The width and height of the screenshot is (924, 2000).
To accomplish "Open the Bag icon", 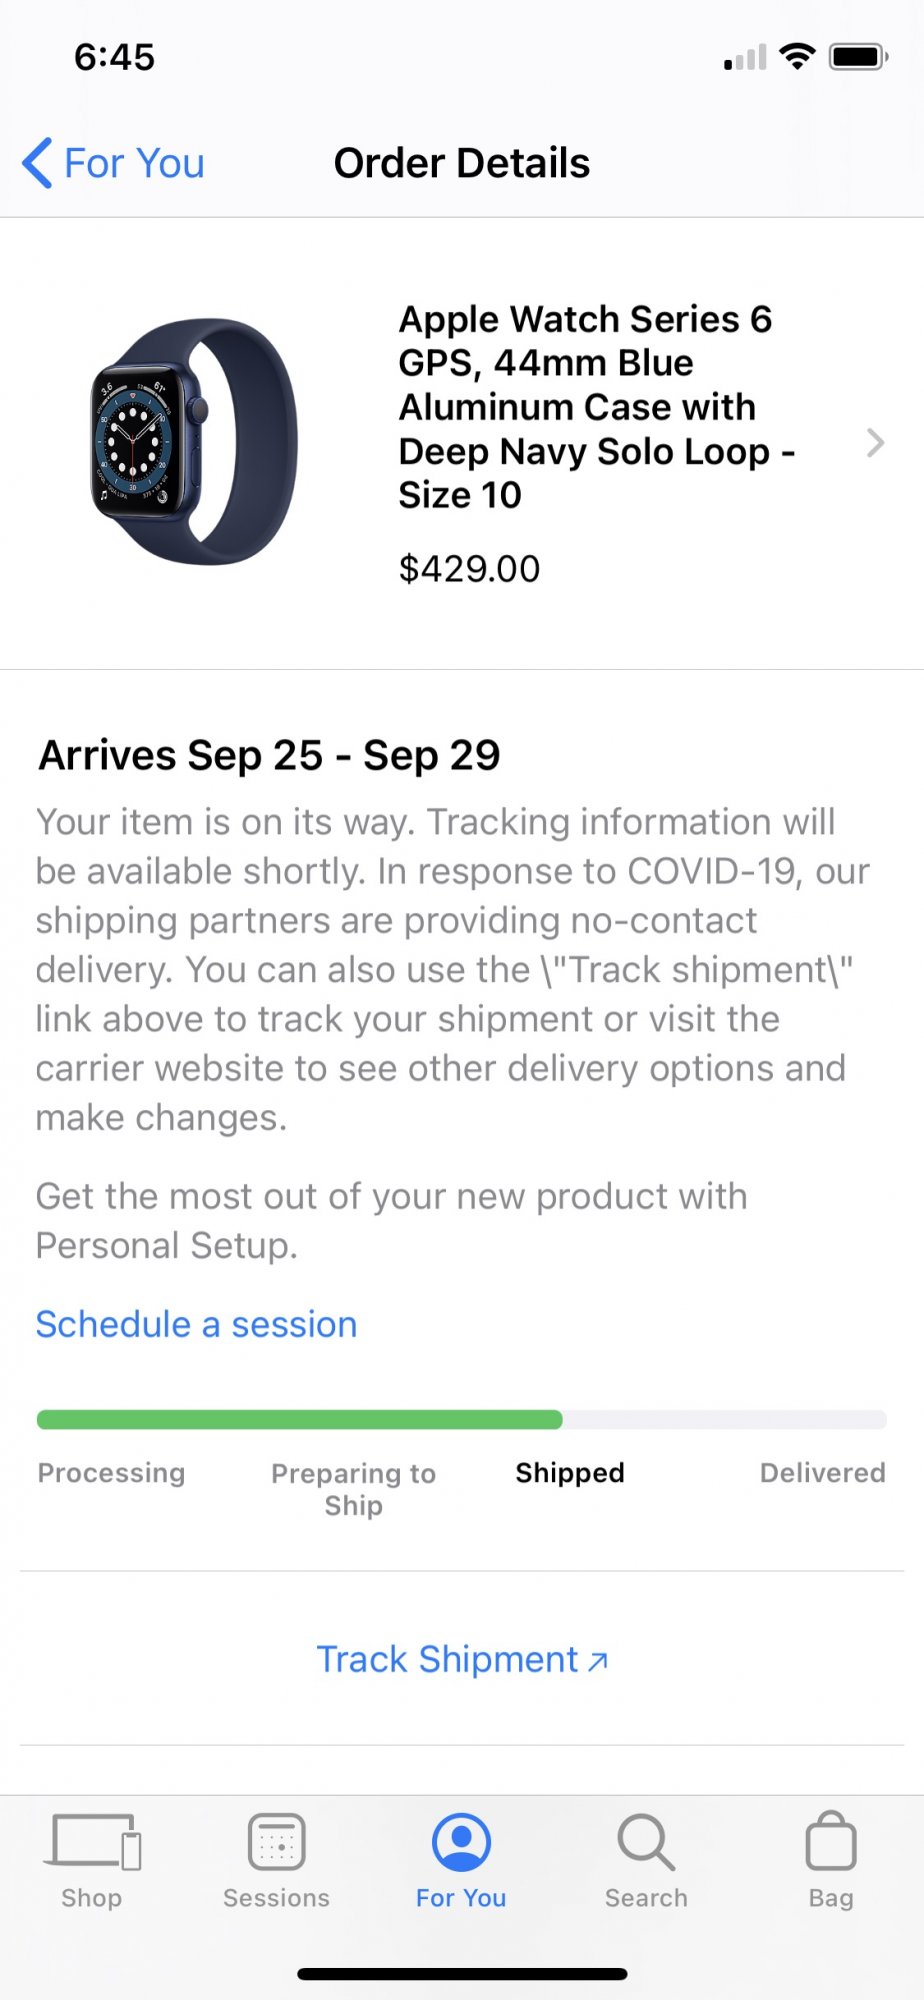I will [x=831, y=1840].
